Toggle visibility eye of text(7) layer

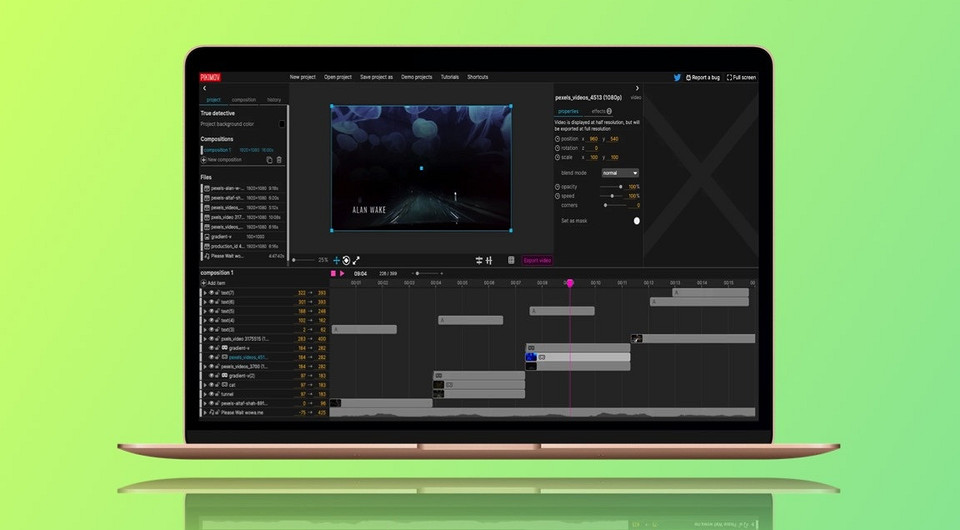212,293
